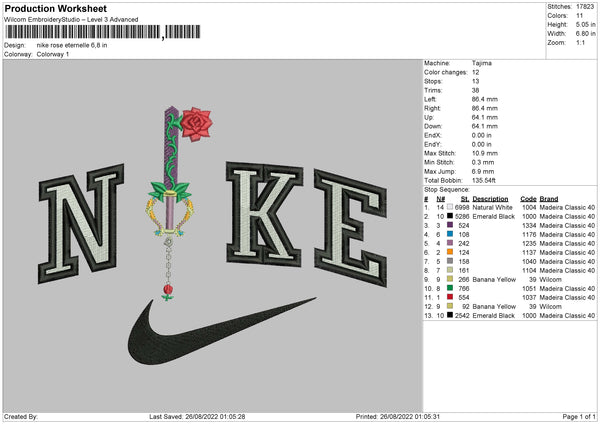Choose the pale swatch with code 1104
This screenshot has height=424, width=600.
click(450, 270)
